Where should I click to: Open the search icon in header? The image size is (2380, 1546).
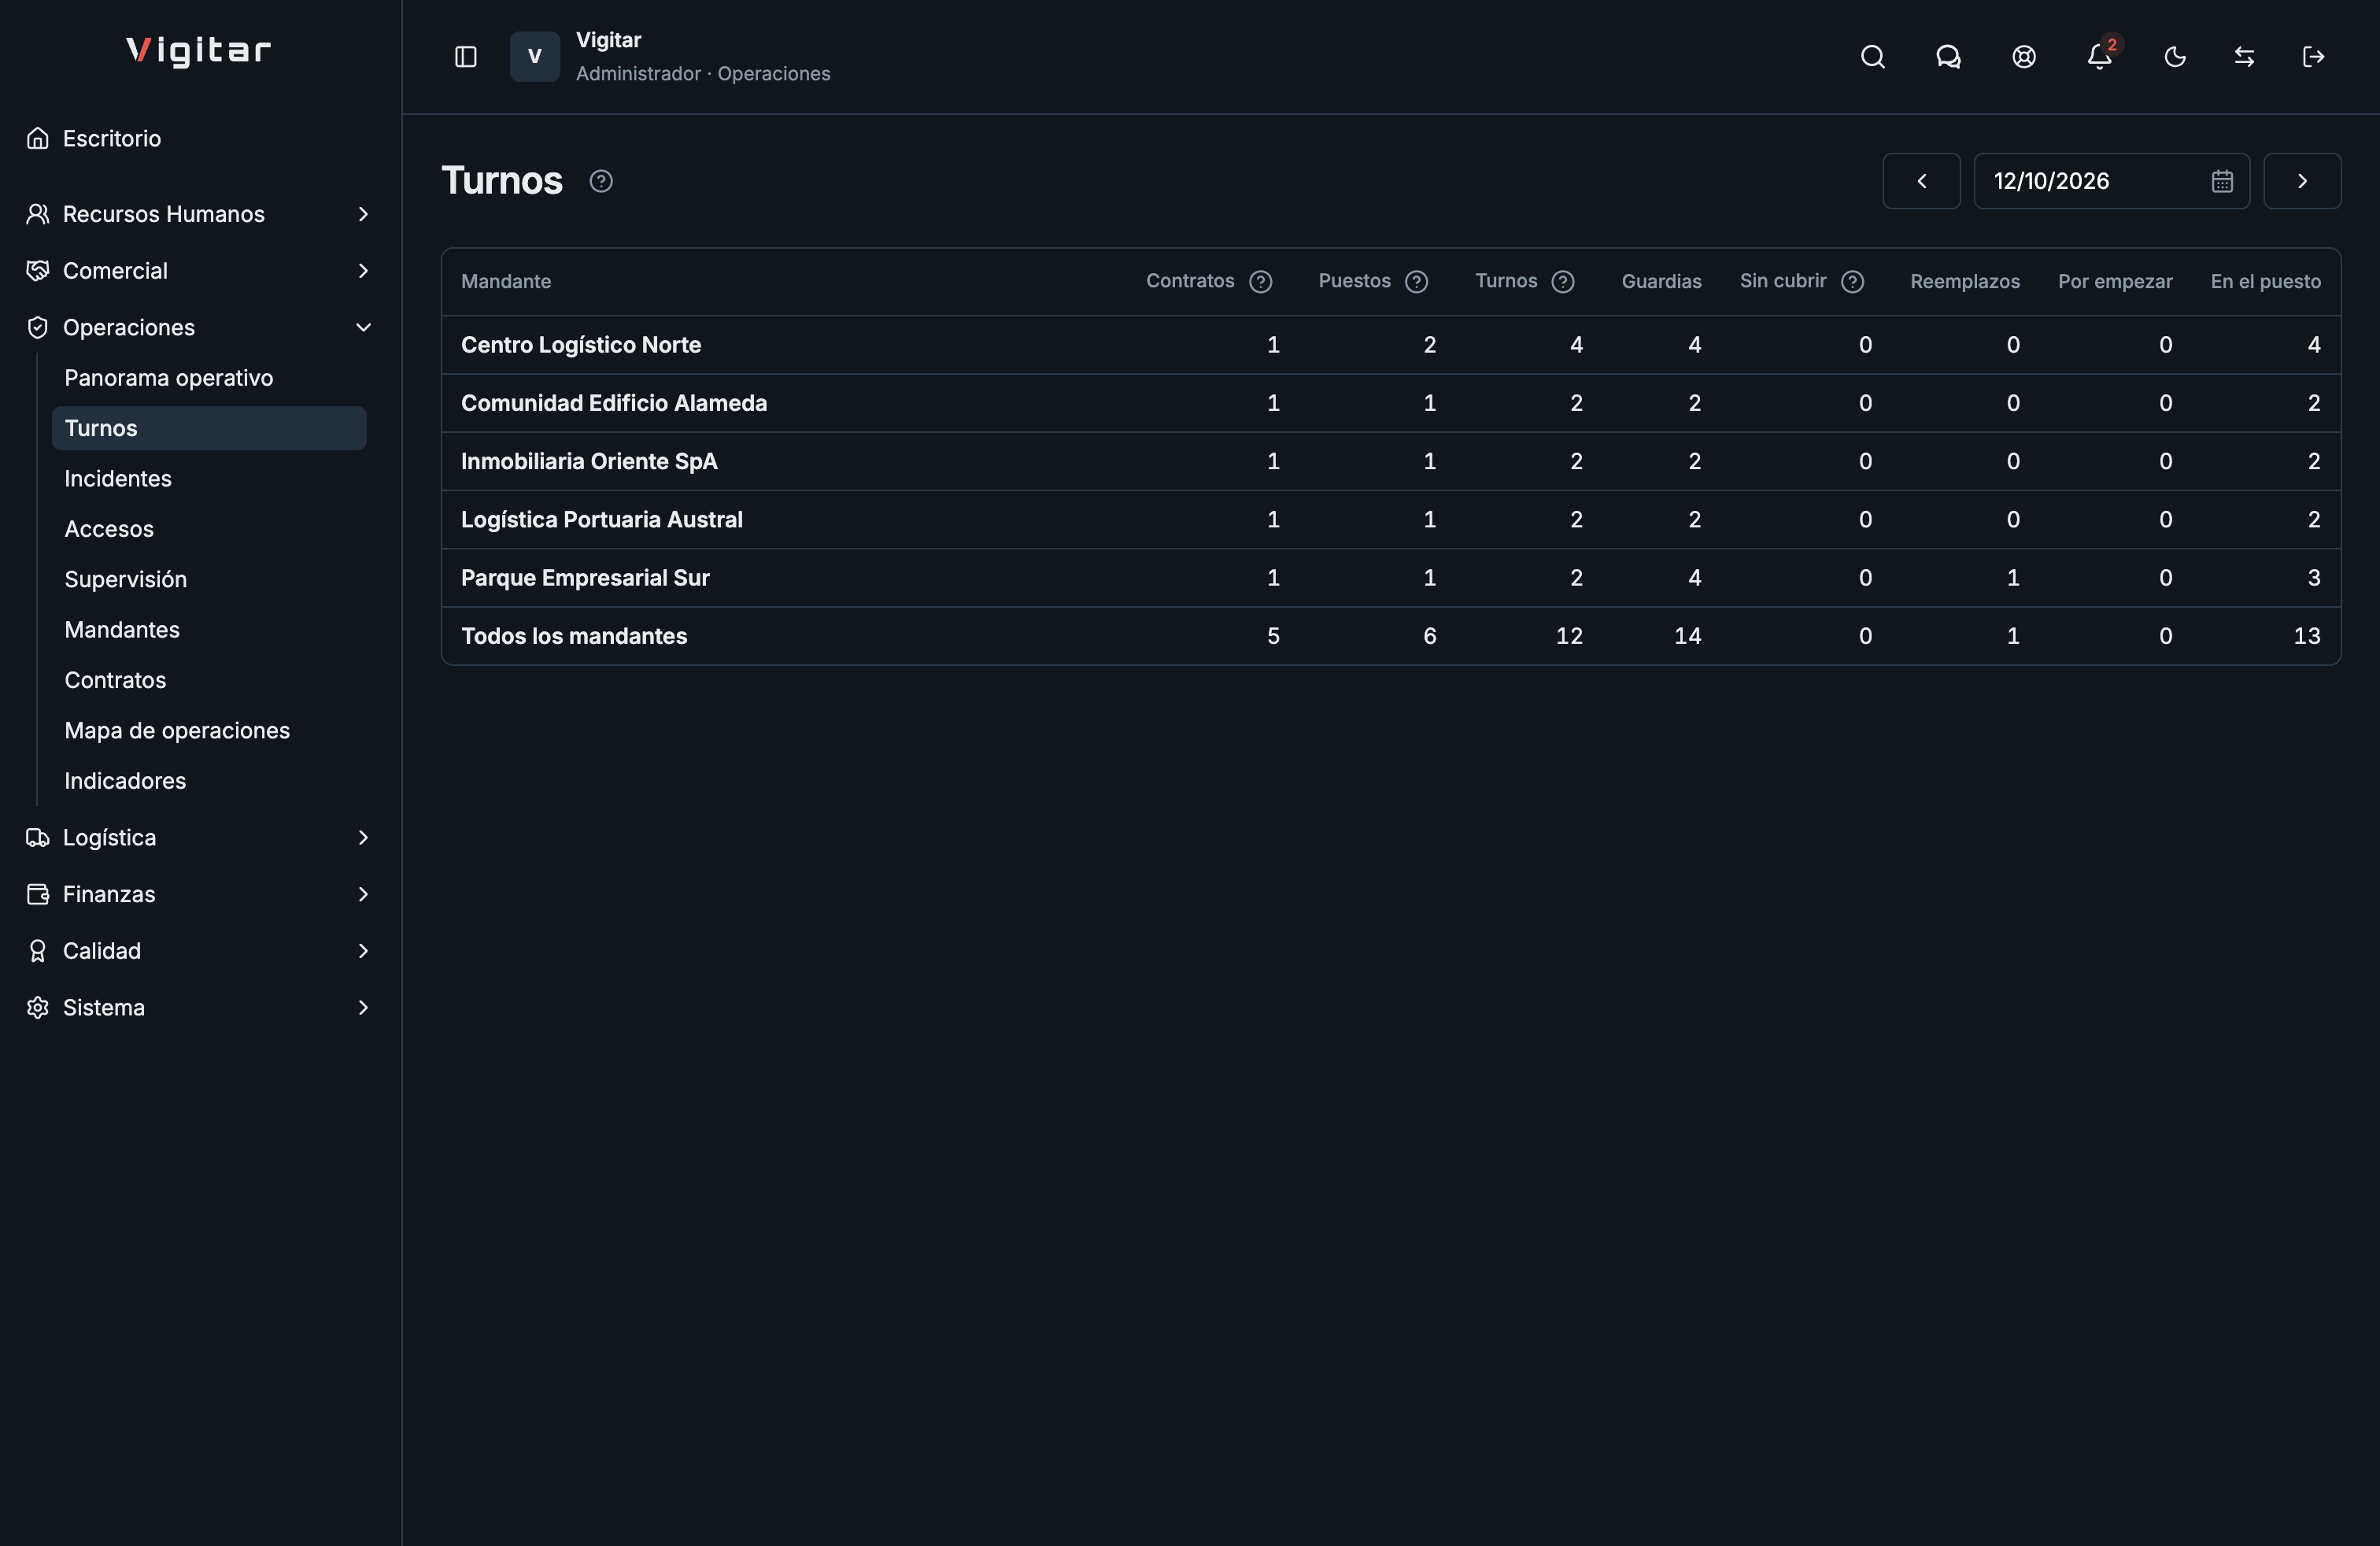[x=1873, y=57]
